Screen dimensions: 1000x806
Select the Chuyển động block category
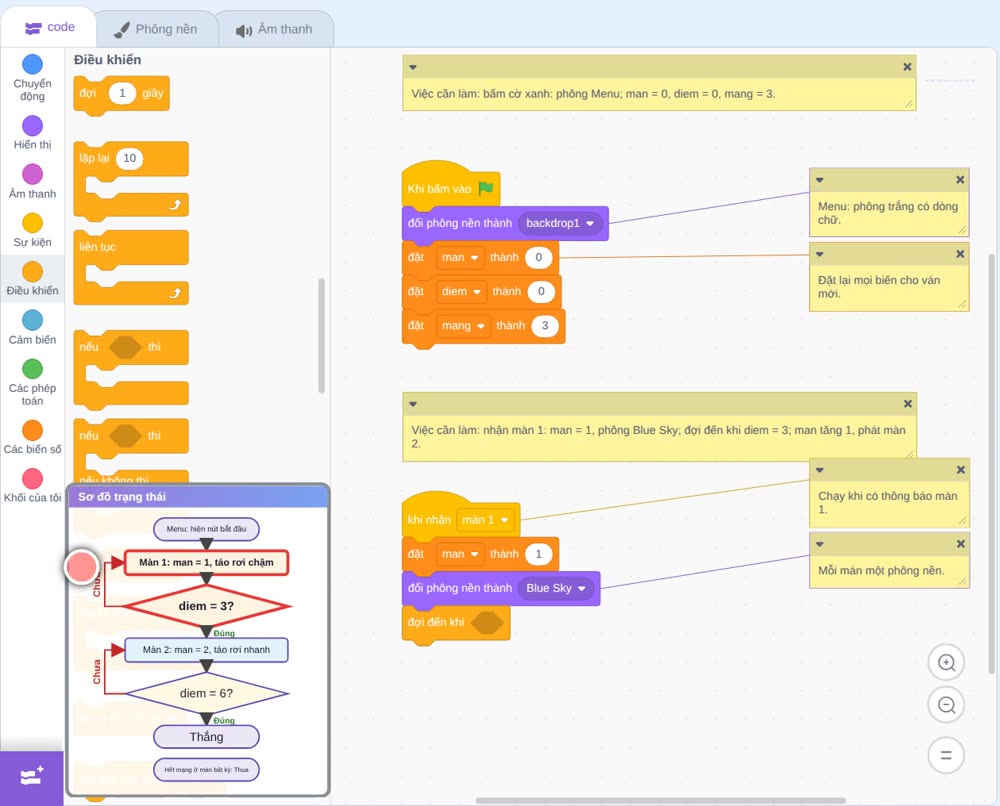32,78
